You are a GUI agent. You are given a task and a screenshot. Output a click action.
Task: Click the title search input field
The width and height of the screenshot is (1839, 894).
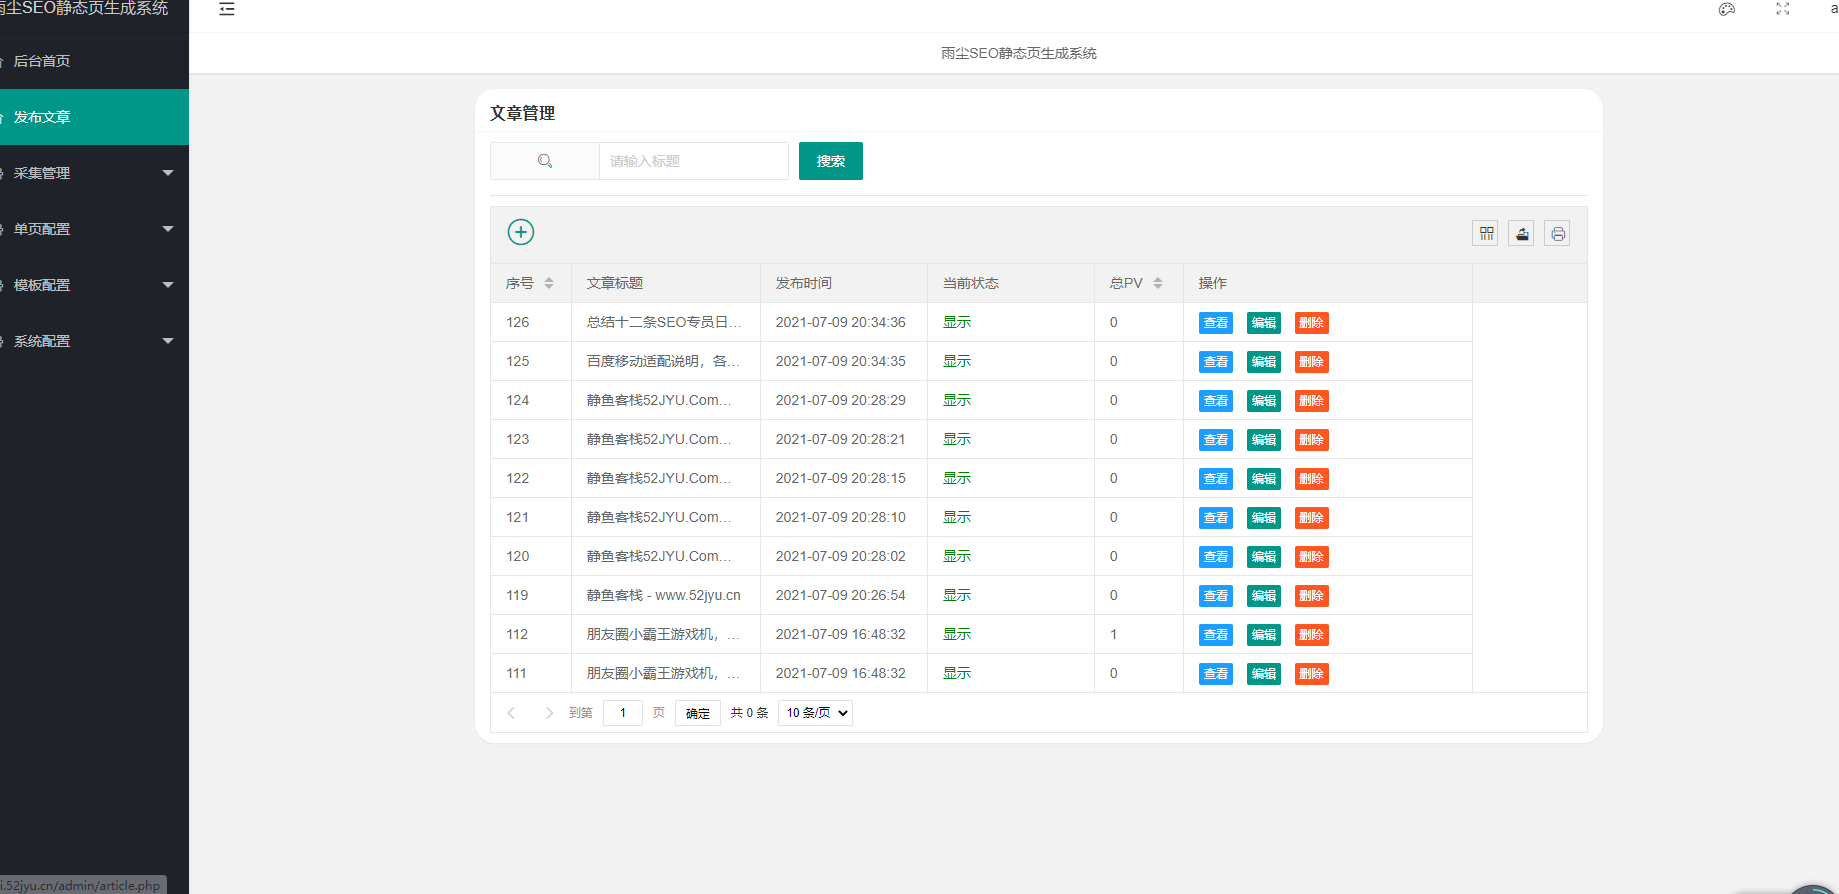pos(693,161)
